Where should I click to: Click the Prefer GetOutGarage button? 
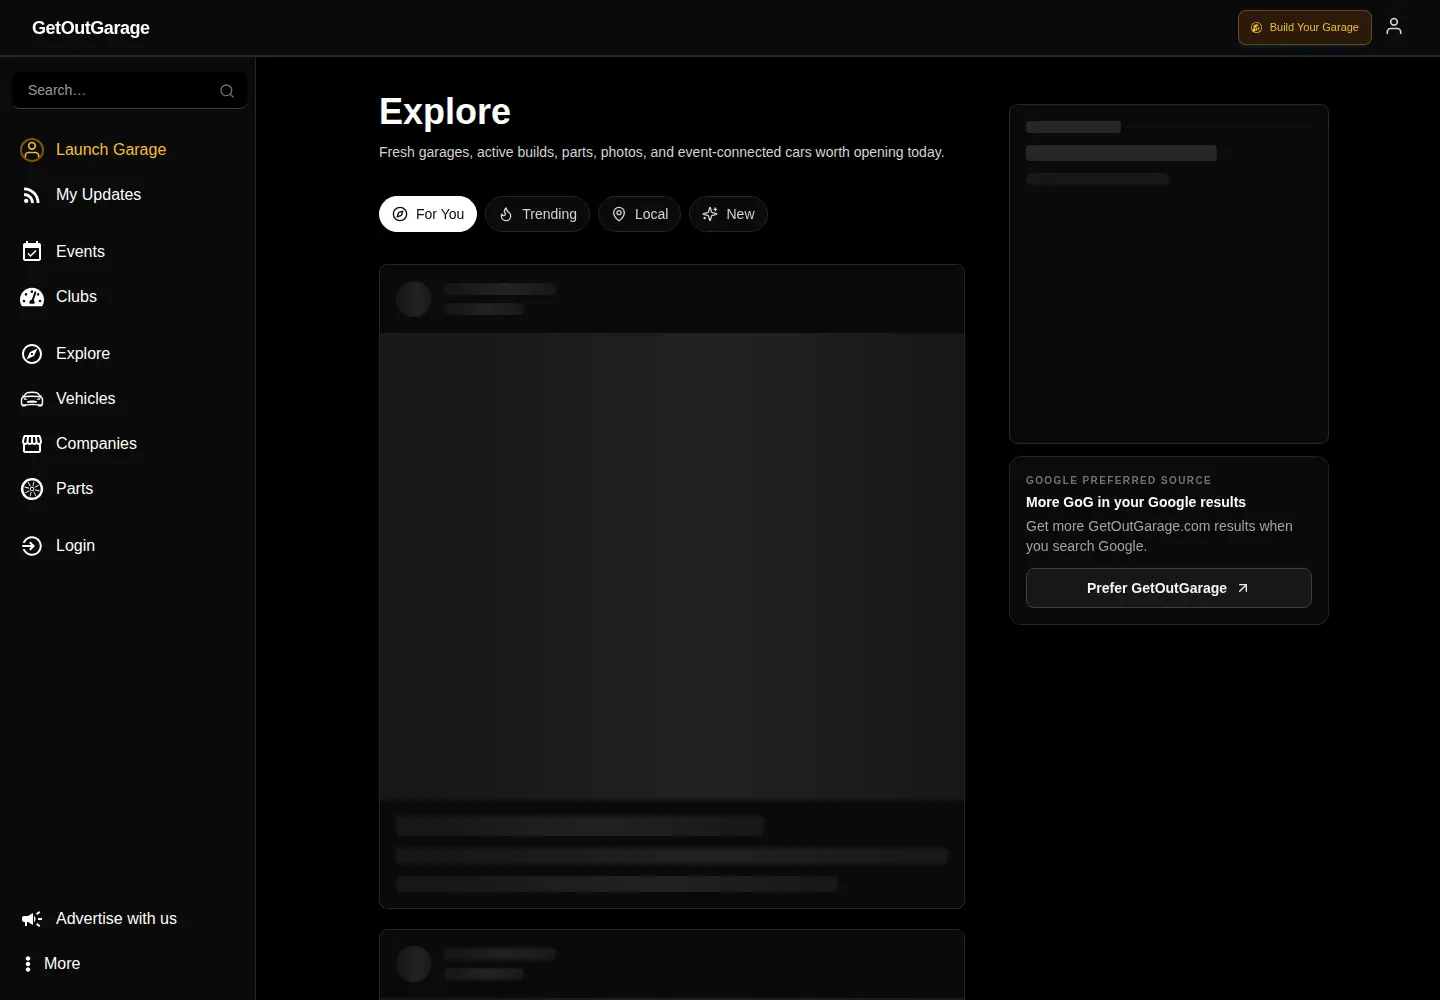[1169, 588]
